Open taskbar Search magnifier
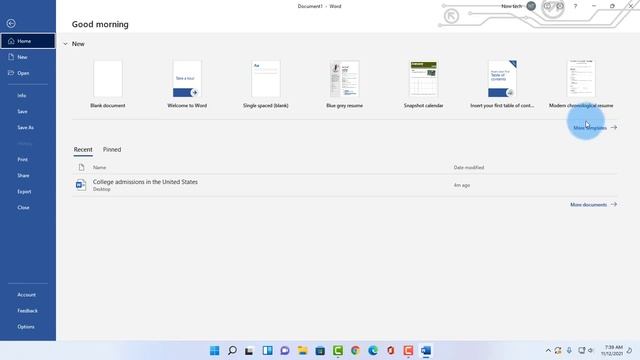 pyautogui.click(x=232, y=351)
